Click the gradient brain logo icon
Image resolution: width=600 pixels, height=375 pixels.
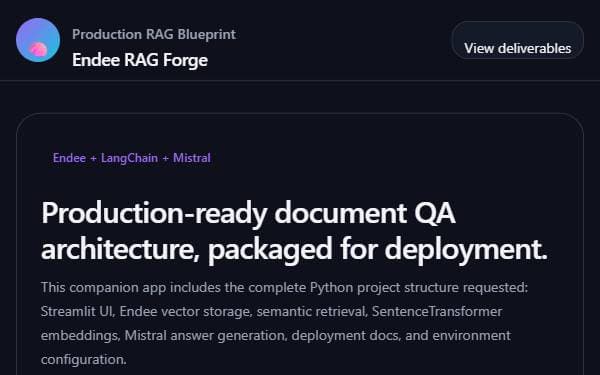tap(38, 40)
